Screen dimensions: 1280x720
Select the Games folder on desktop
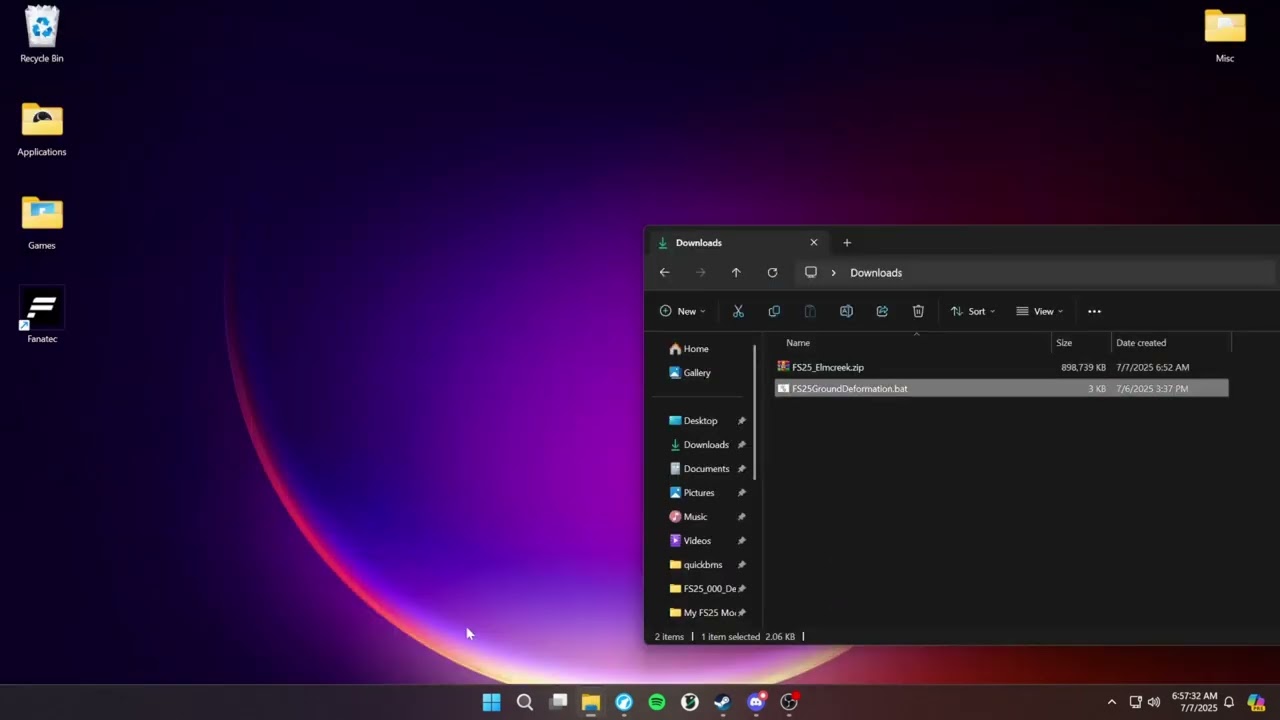[x=42, y=222]
